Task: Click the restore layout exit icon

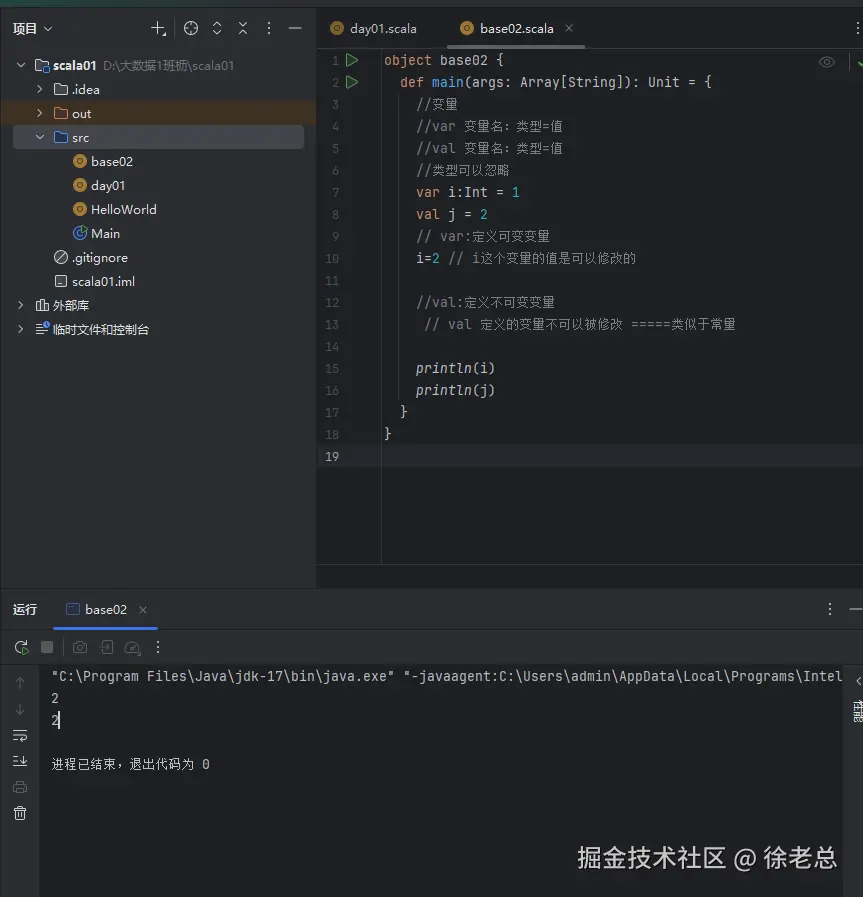Action: coord(106,647)
